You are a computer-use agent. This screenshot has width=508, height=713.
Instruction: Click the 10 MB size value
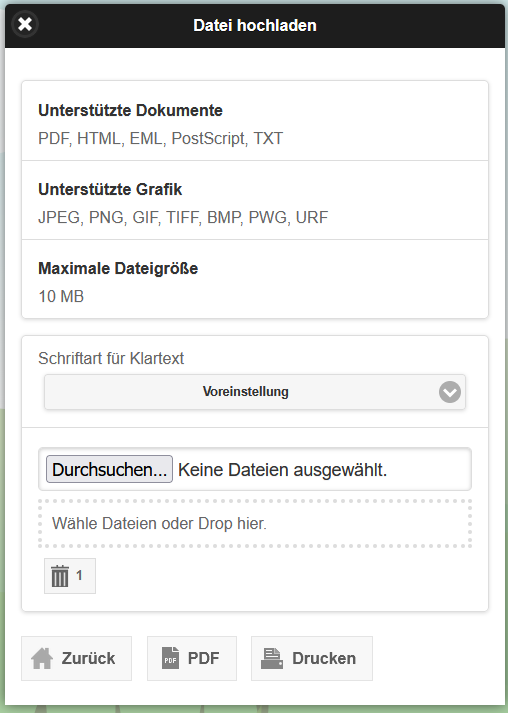tap(61, 296)
